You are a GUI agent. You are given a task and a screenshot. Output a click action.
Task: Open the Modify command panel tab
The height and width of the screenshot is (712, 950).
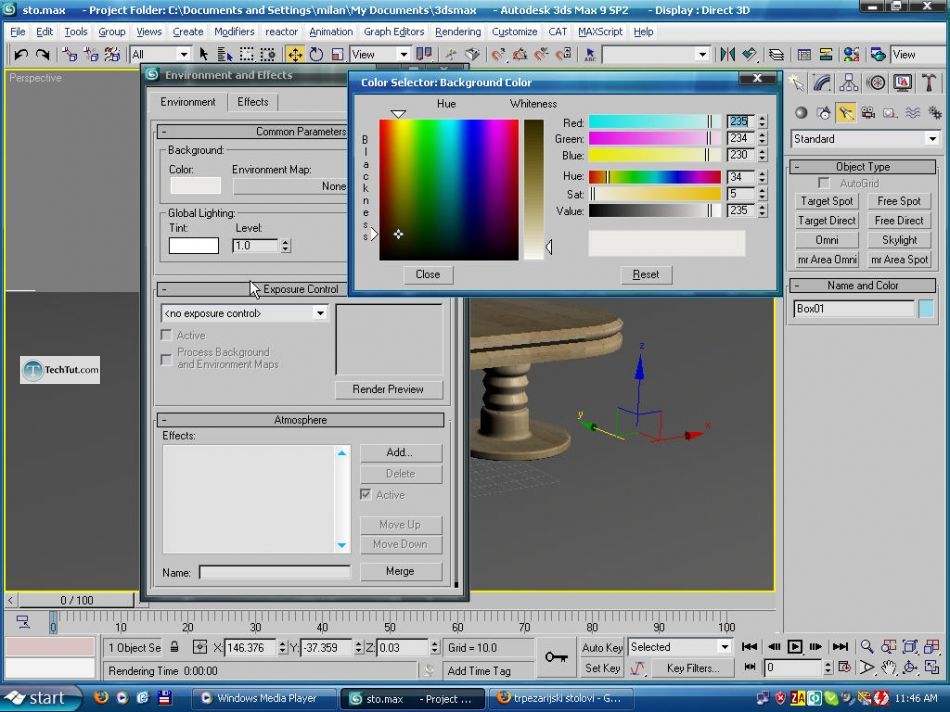(822, 83)
